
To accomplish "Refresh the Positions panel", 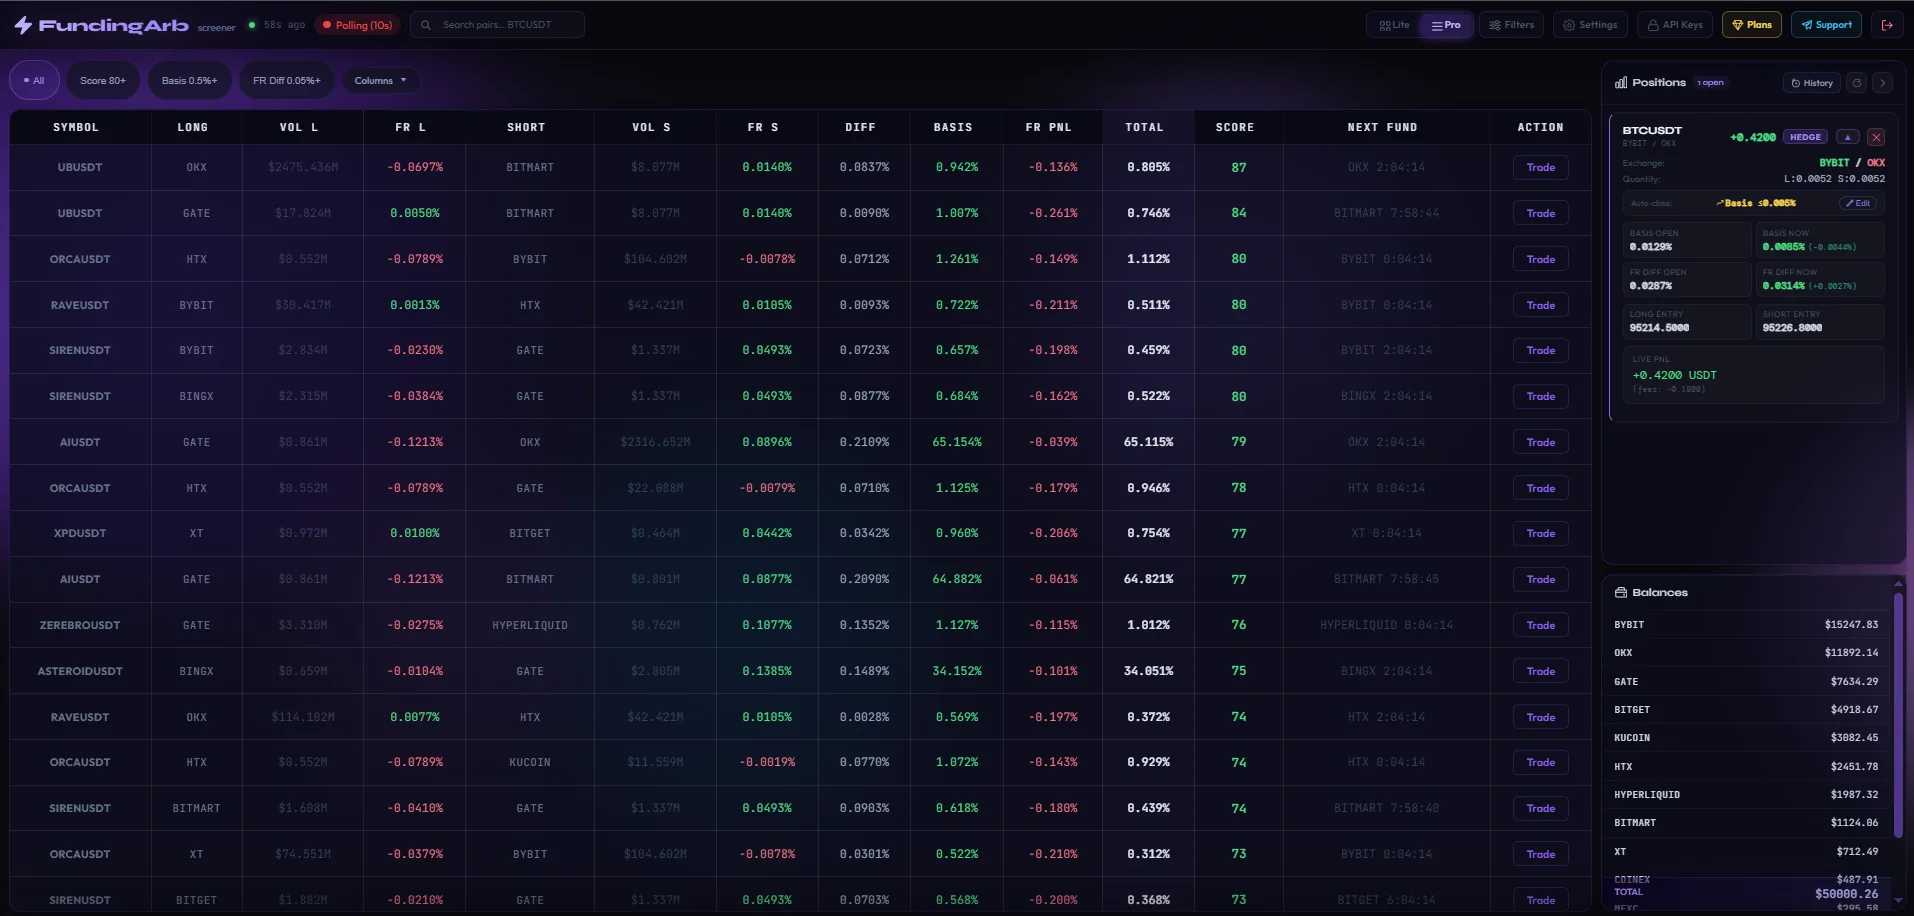I will [1857, 83].
